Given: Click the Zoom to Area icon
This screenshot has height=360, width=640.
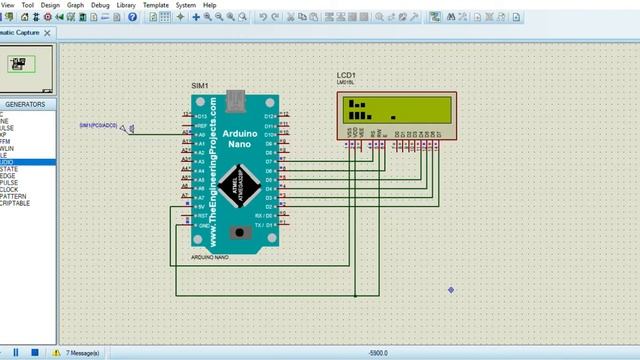Looking at the screenshot, I should click(x=243, y=17).
